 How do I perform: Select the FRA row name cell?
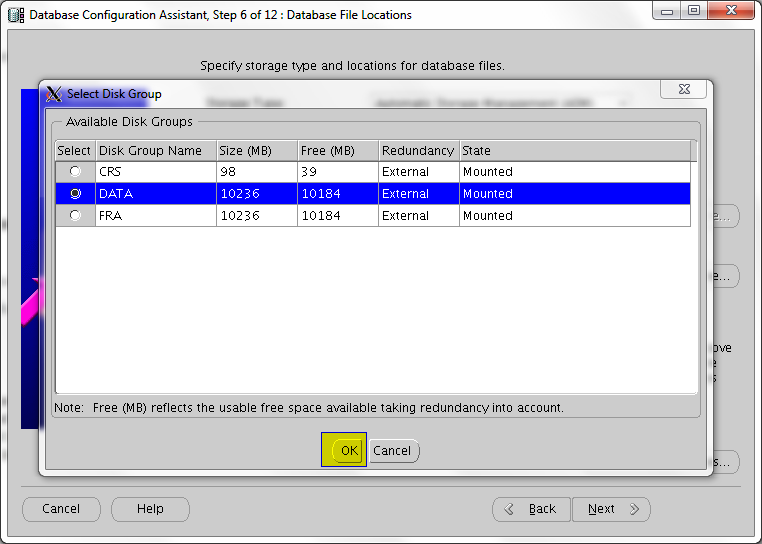pyautogui.click(x=155, y=215)
